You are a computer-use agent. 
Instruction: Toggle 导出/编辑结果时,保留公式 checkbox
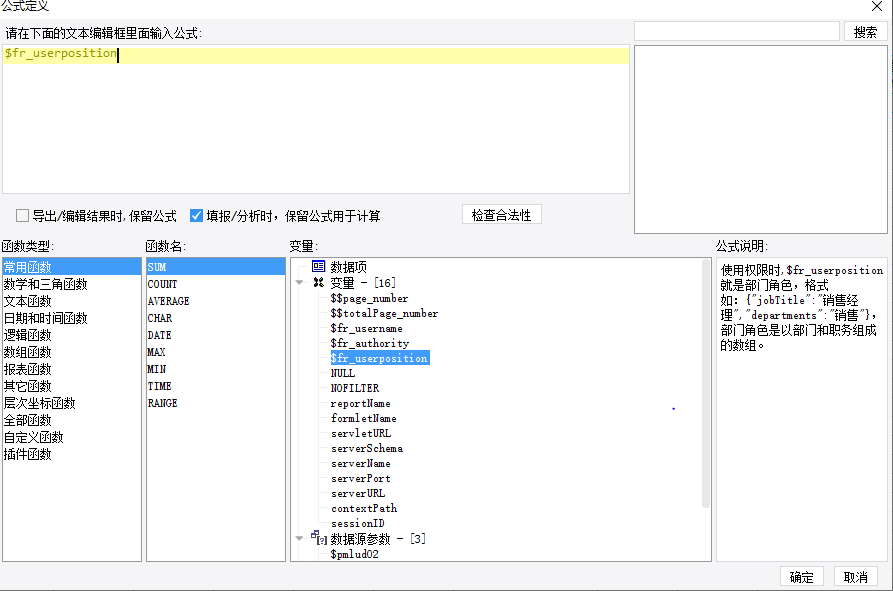pyautogui.click(x=22, y=216)
